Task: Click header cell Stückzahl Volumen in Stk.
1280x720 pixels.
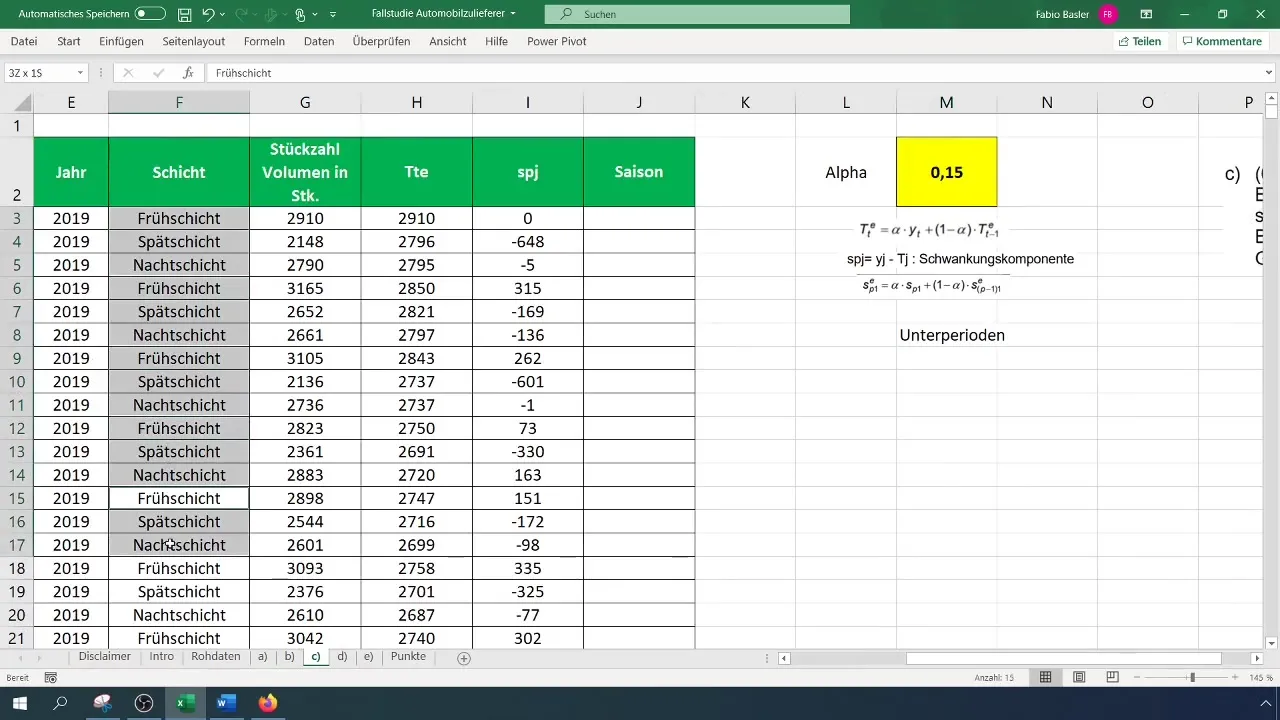Action: 305,172
